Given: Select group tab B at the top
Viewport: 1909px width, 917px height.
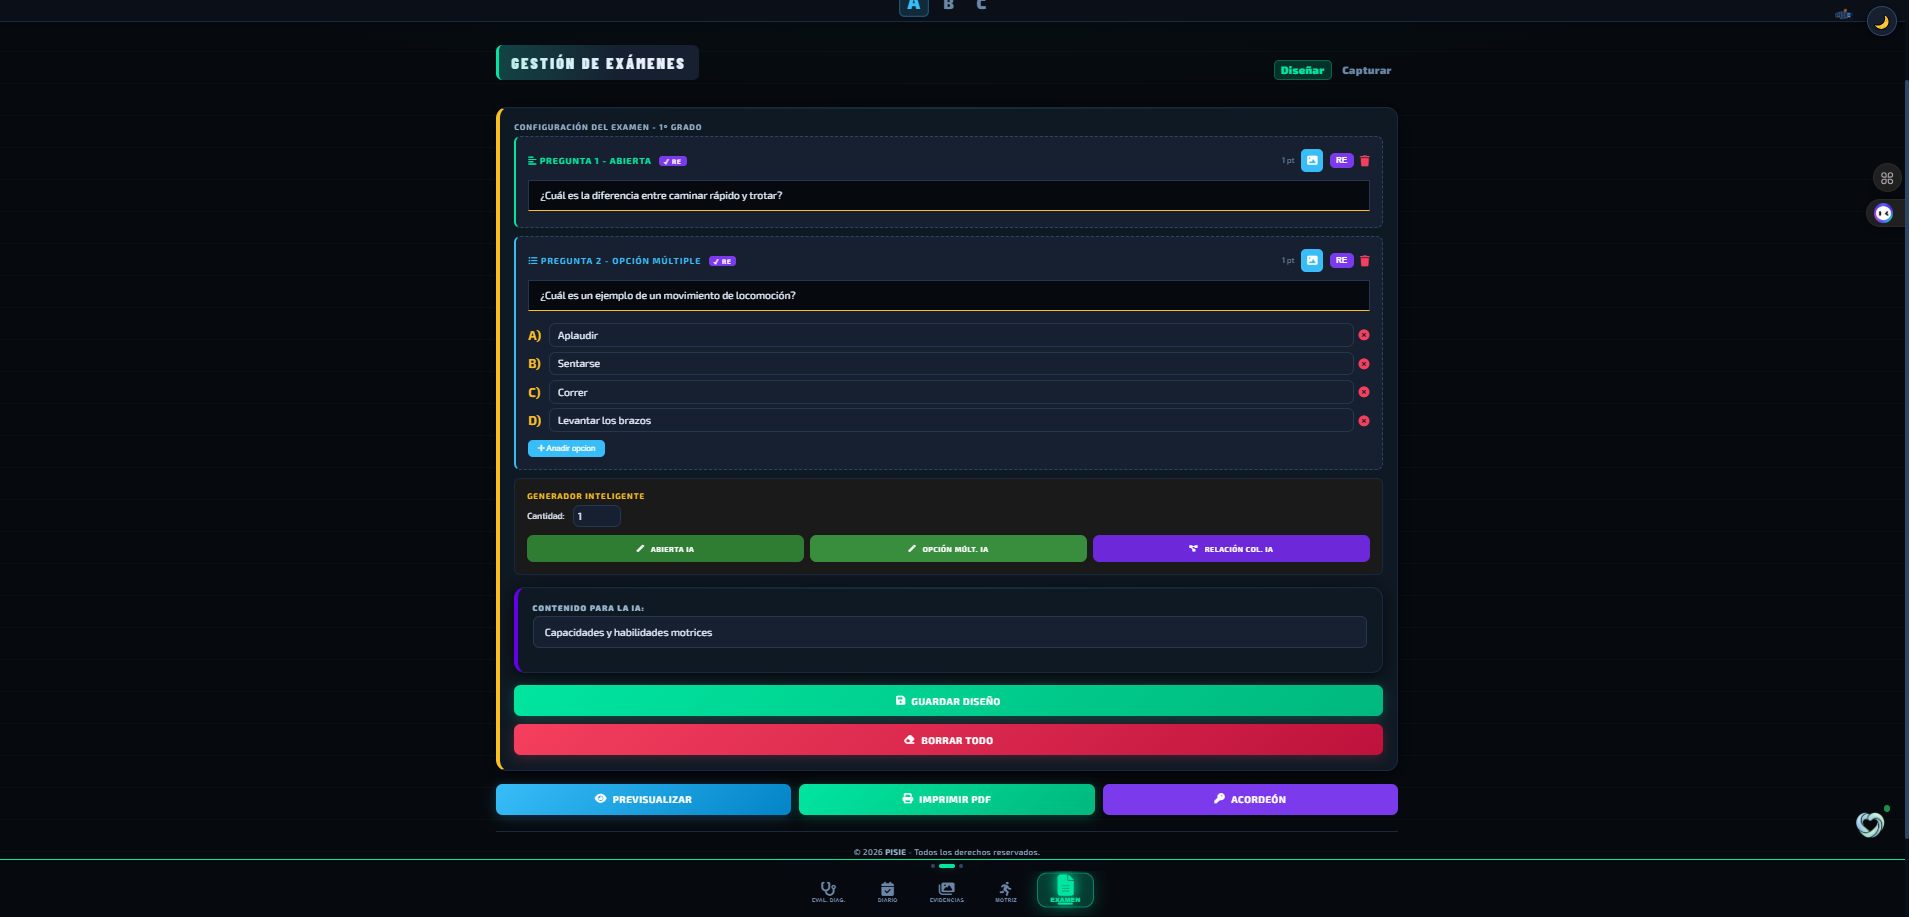Looking at the screenshot, I should pos(948,6).
